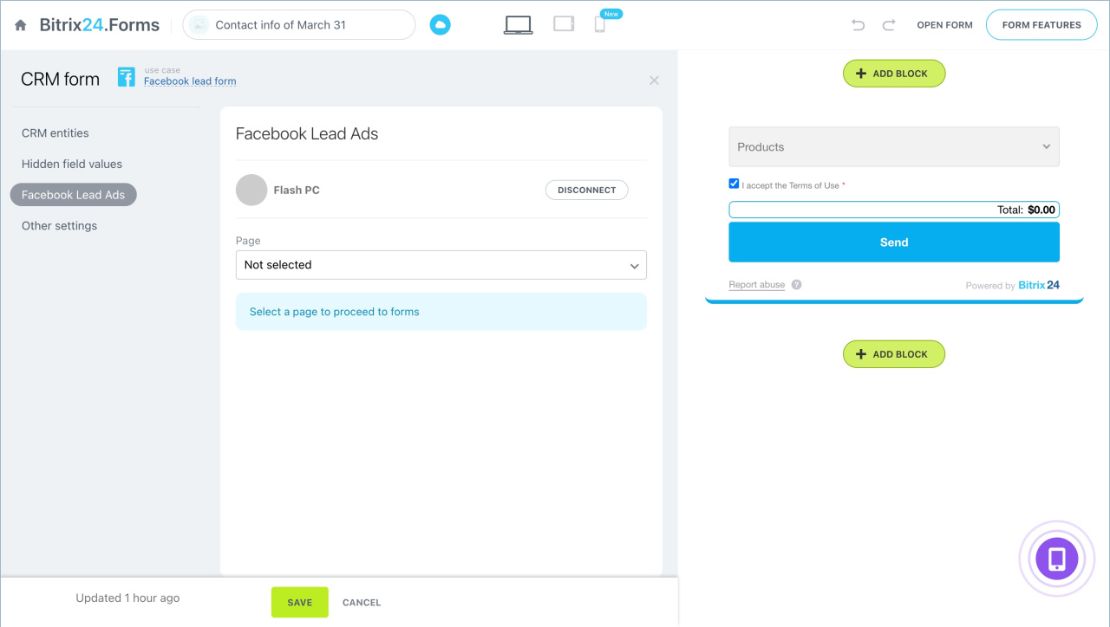Click the Send button
Viewport: 1110px width, 627px height.
click(894, 242)
